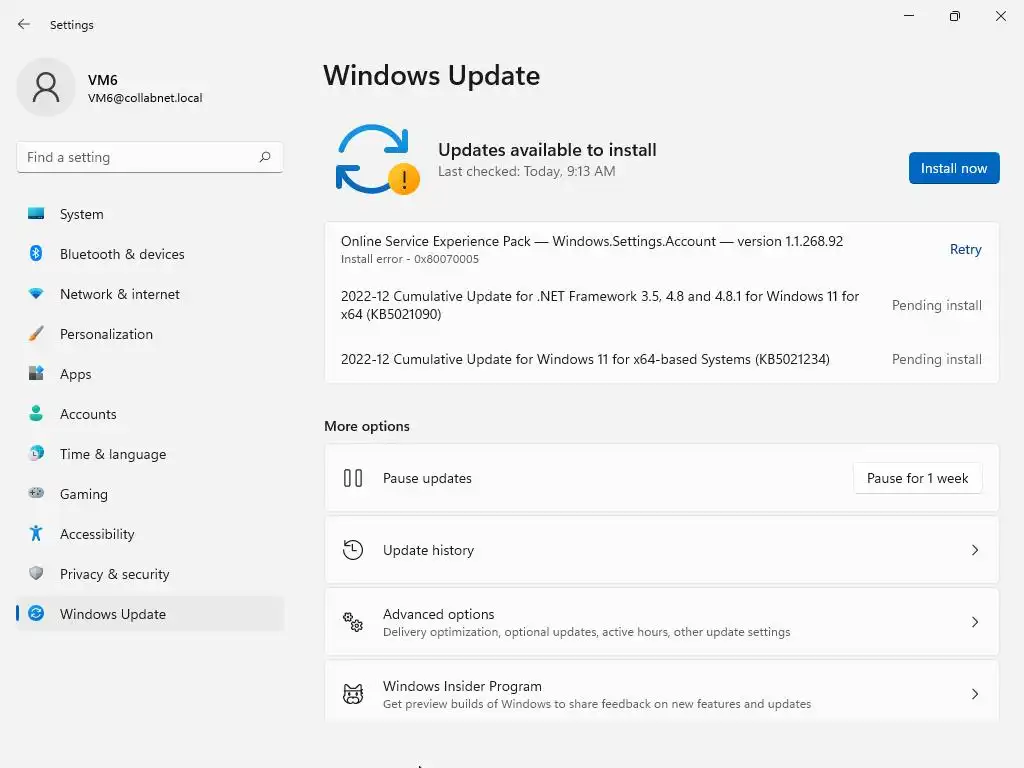Select Windows Update in sidebar
1024x768 pixels.
click(x=112, y=614)
